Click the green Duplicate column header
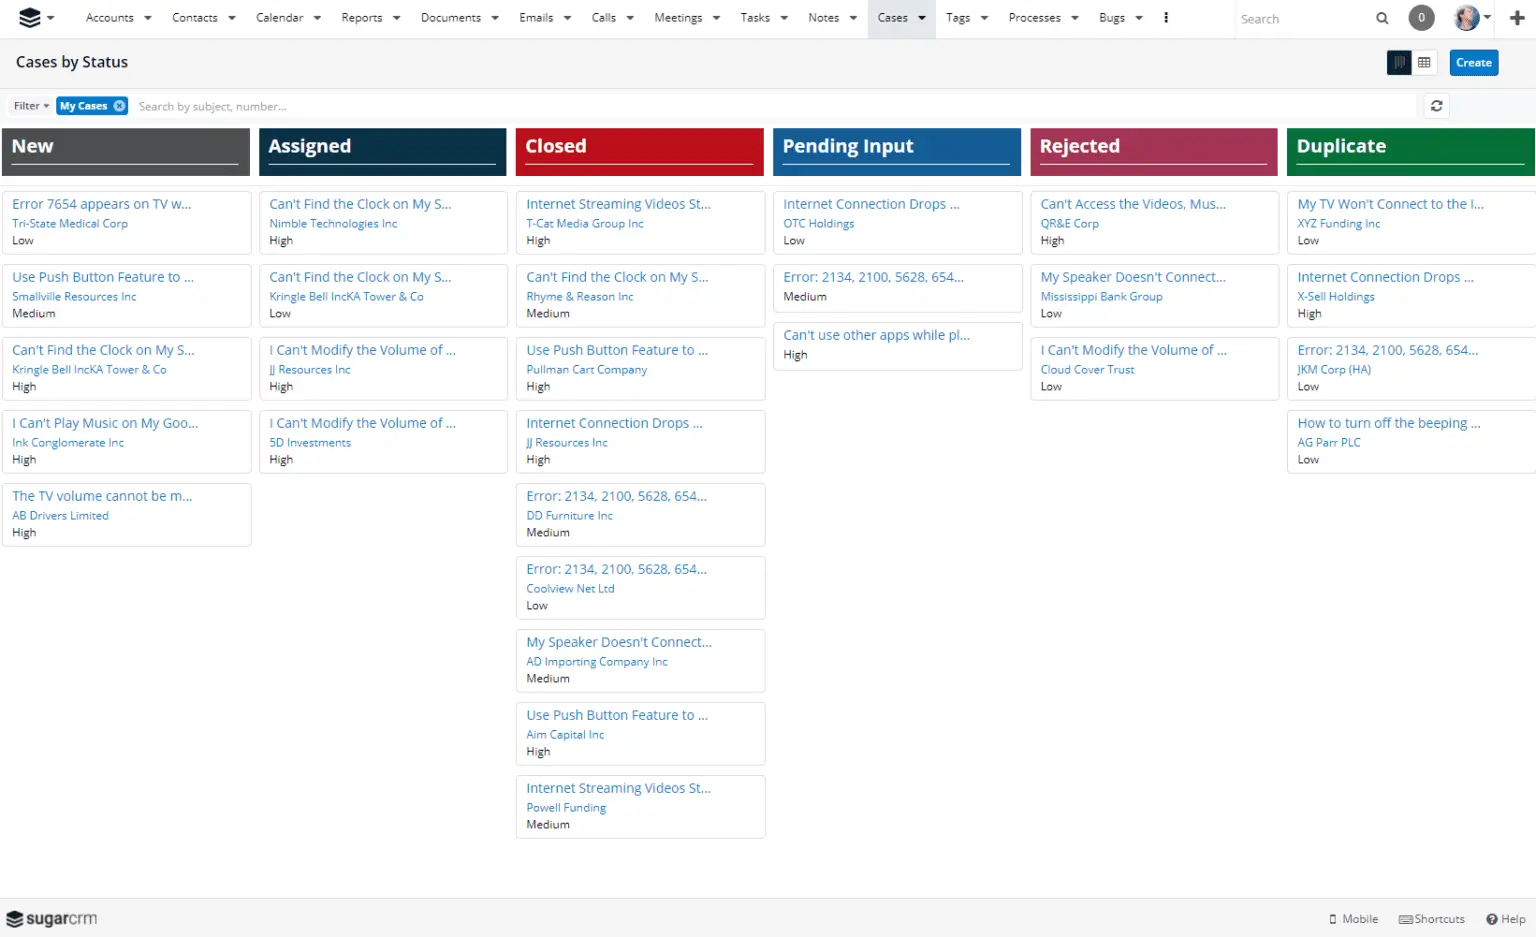This screenshot has width=1536, height=937. tap(1411, 152)
